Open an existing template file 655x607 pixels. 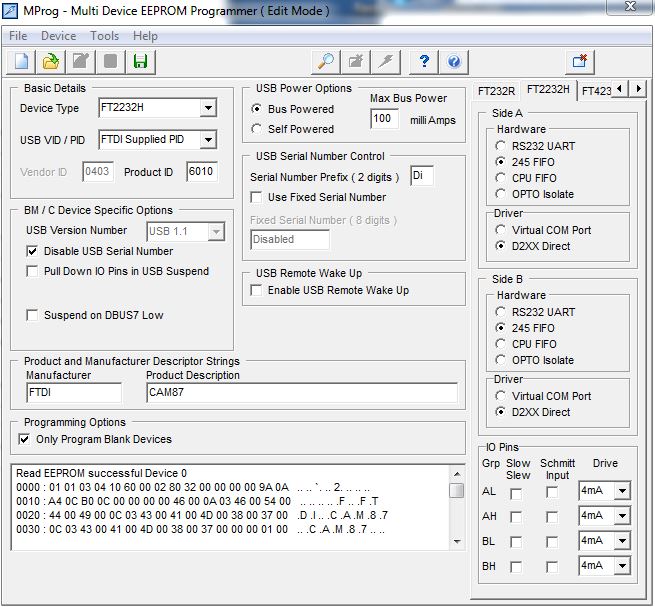51,62
